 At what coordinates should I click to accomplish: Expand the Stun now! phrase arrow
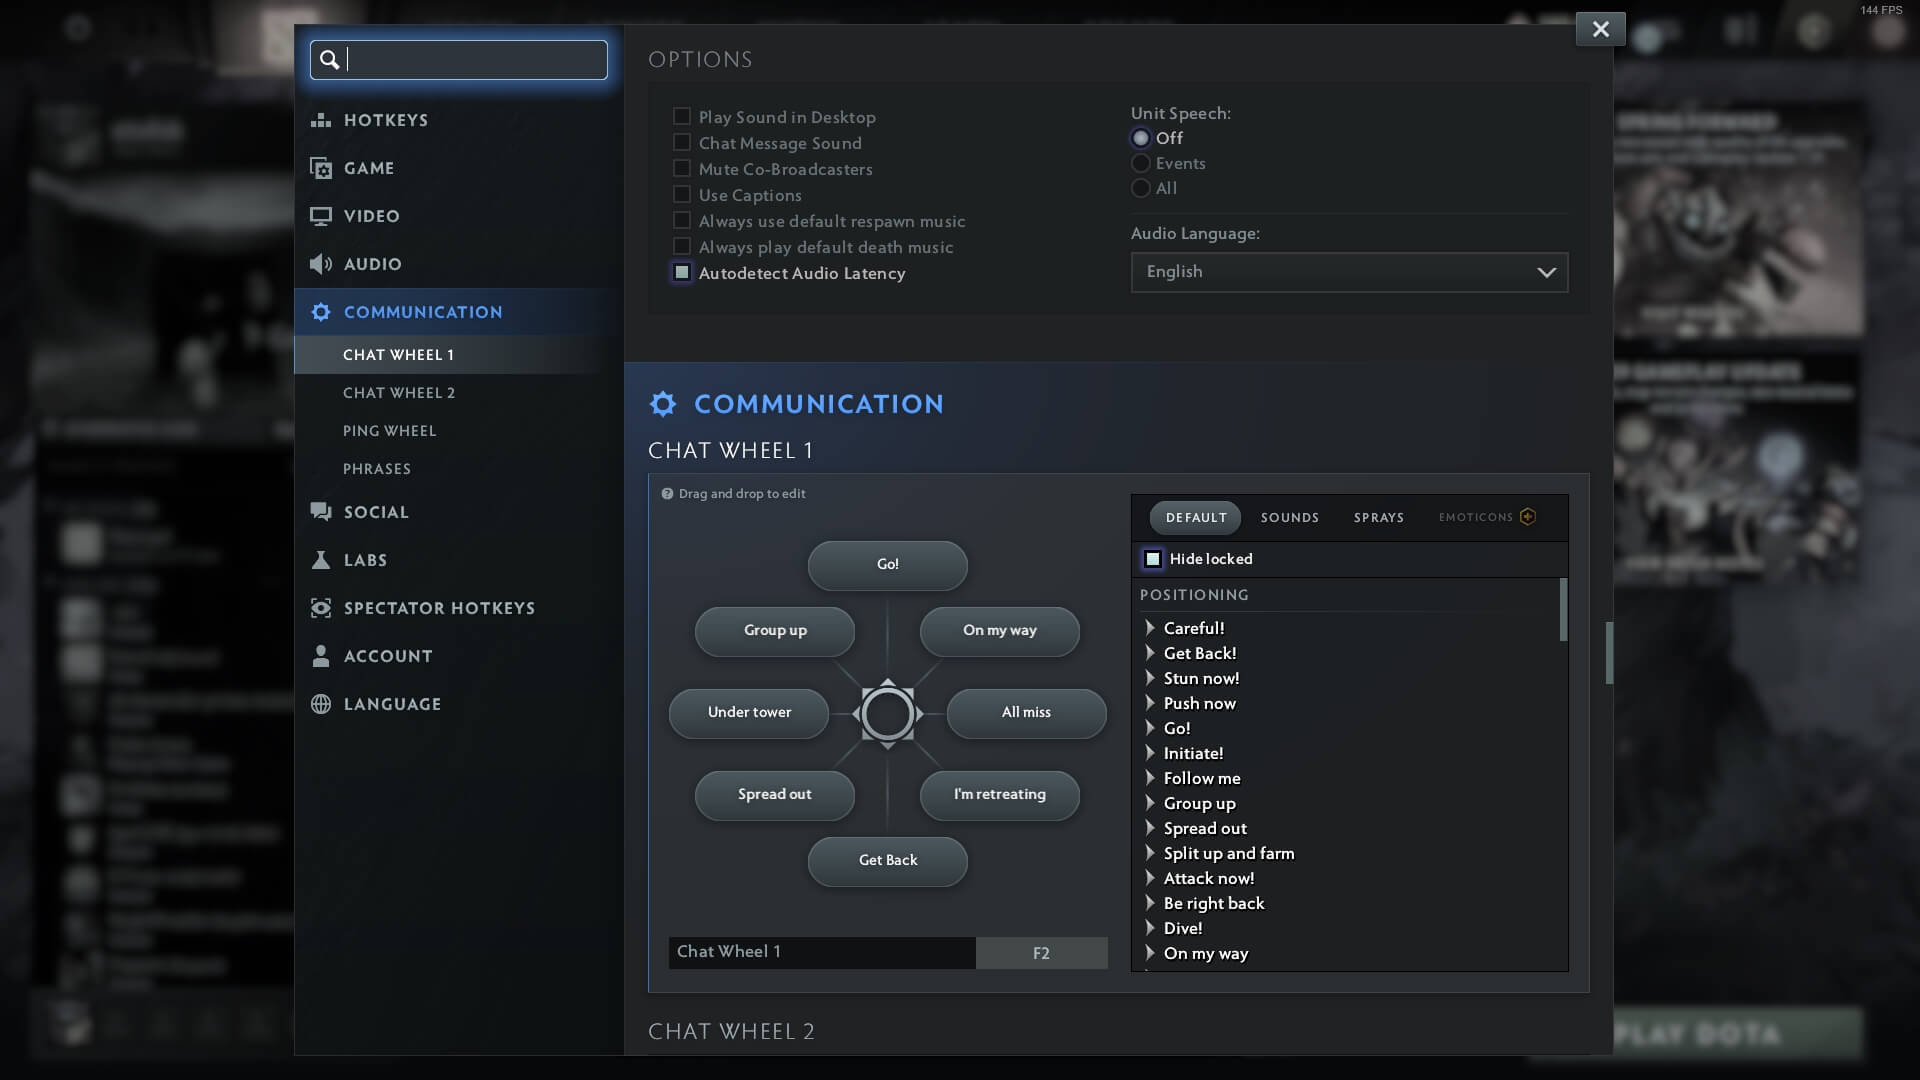pyautogui.click(x=1150, y=678)
